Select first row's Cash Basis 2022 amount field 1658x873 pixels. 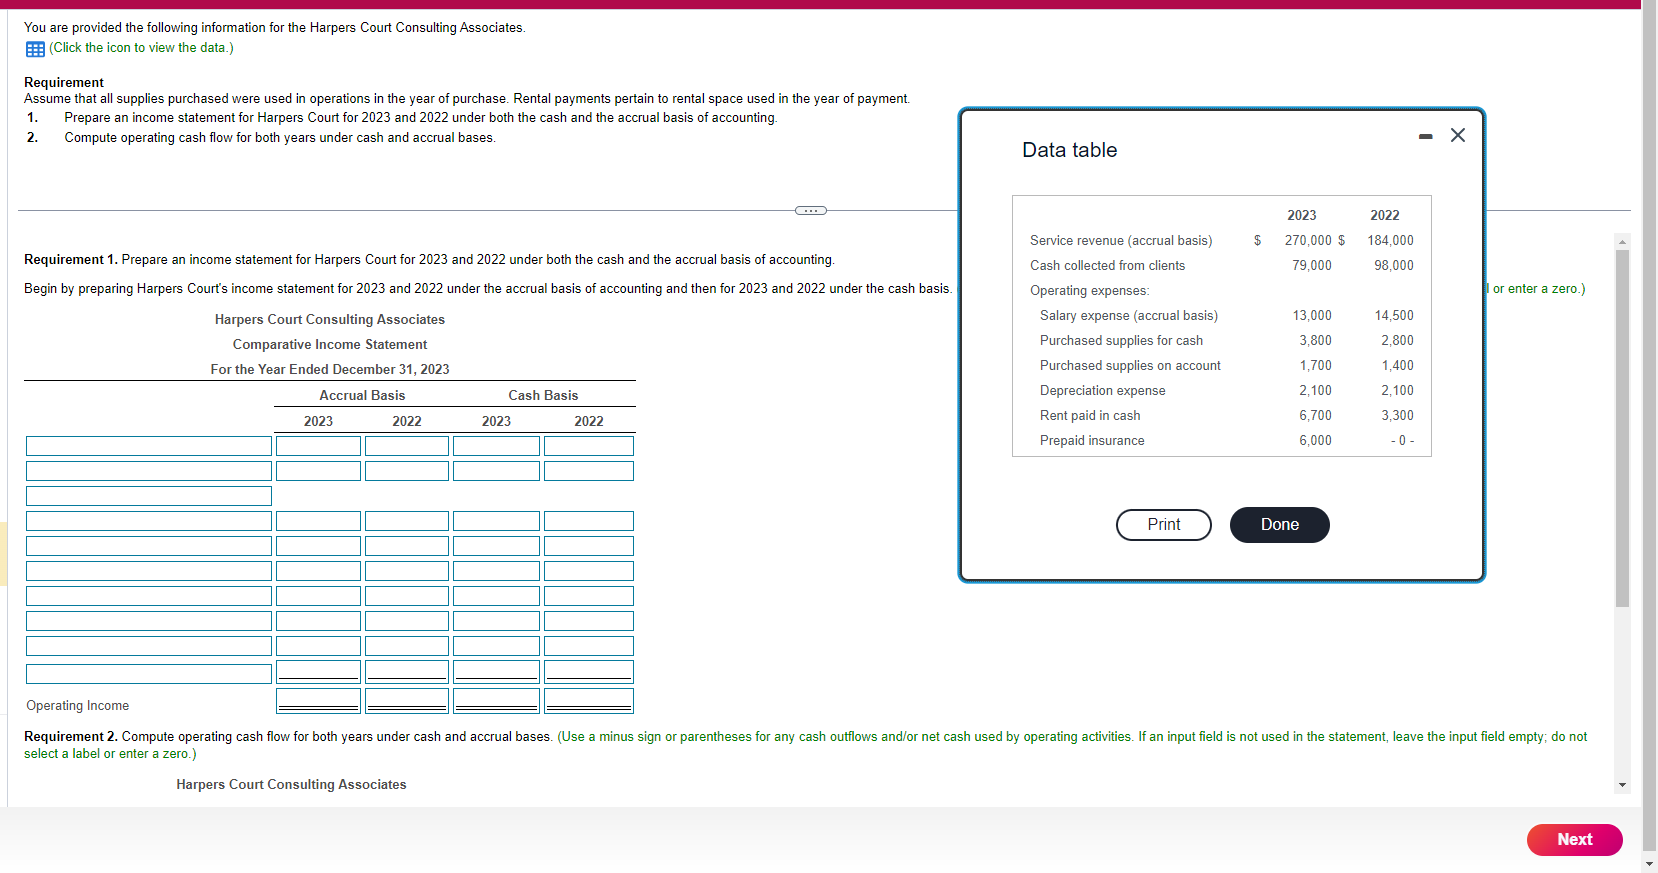coord(589,446)
